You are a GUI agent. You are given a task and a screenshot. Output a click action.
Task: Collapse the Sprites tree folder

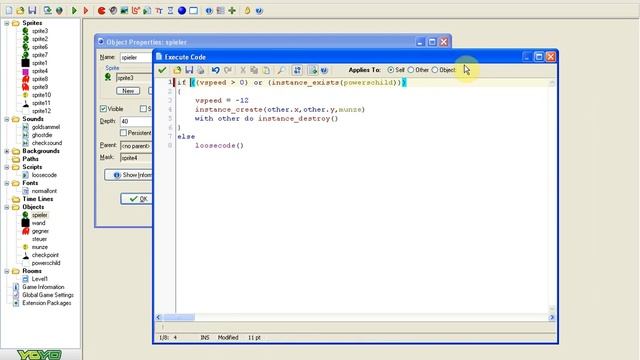click(7, 23)
